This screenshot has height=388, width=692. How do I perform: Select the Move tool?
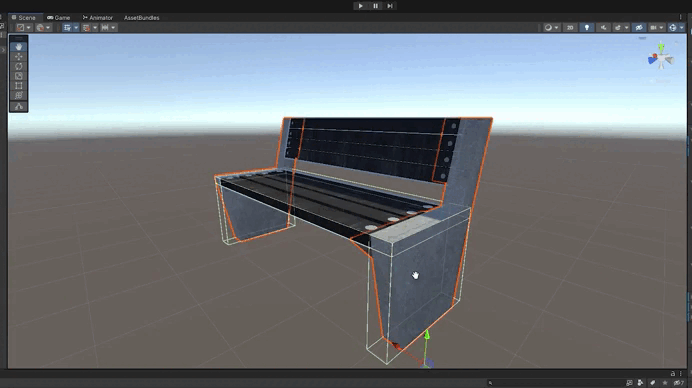click(x=19, y=57)
